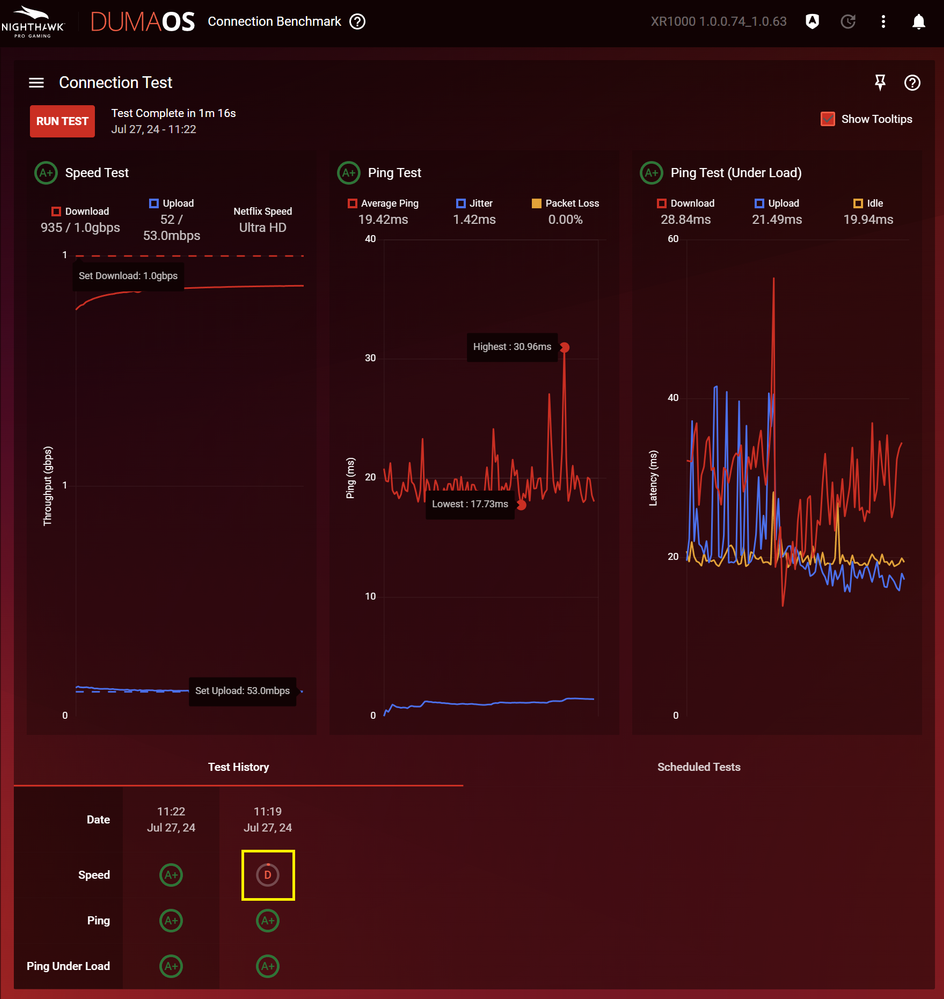The image size is (944, 999).
Task: Click the Speed Test A+ grade badge
Action: tap(46, 172)
